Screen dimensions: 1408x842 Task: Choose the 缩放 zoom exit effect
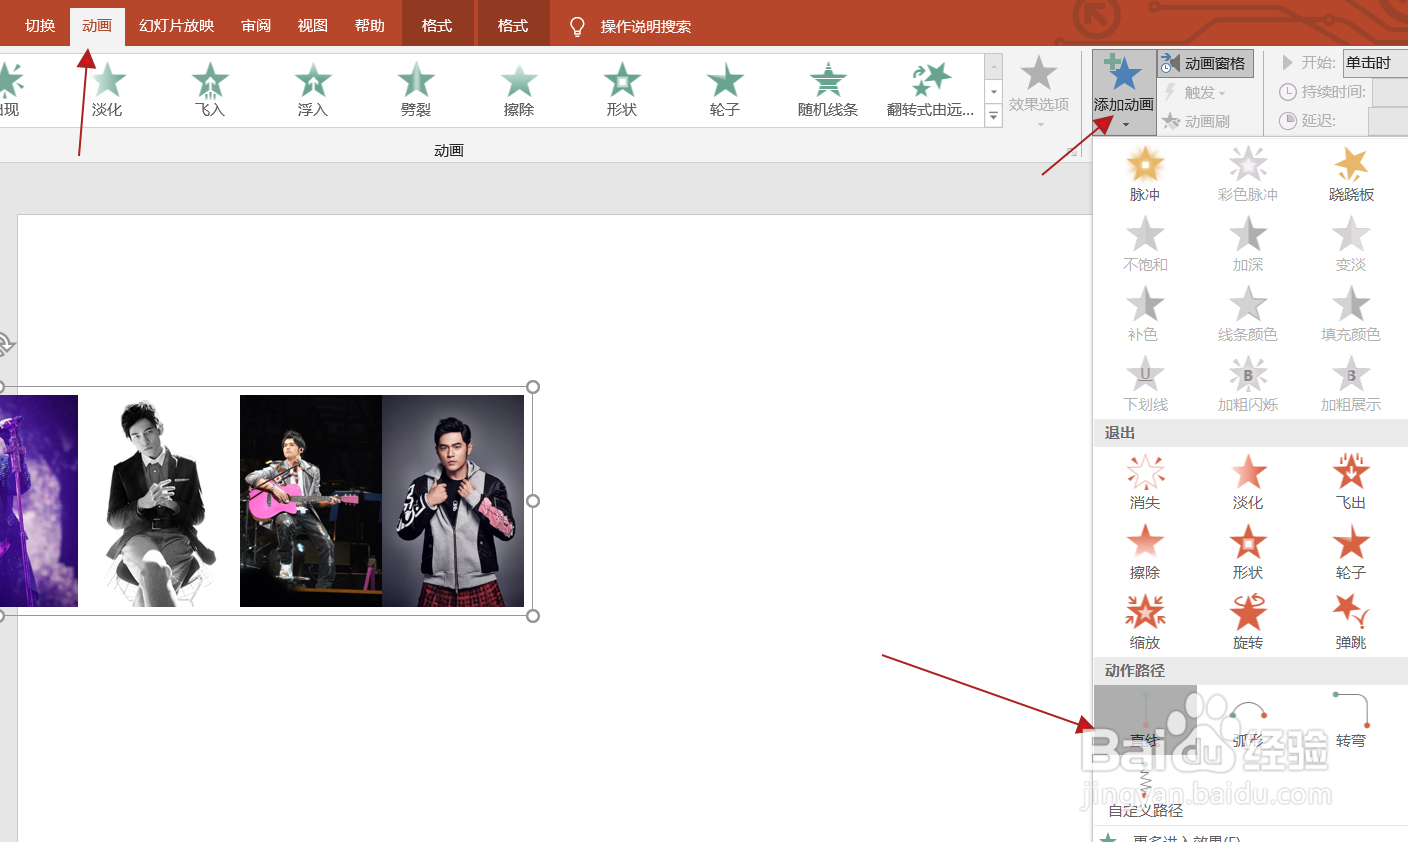point(1145,622)
